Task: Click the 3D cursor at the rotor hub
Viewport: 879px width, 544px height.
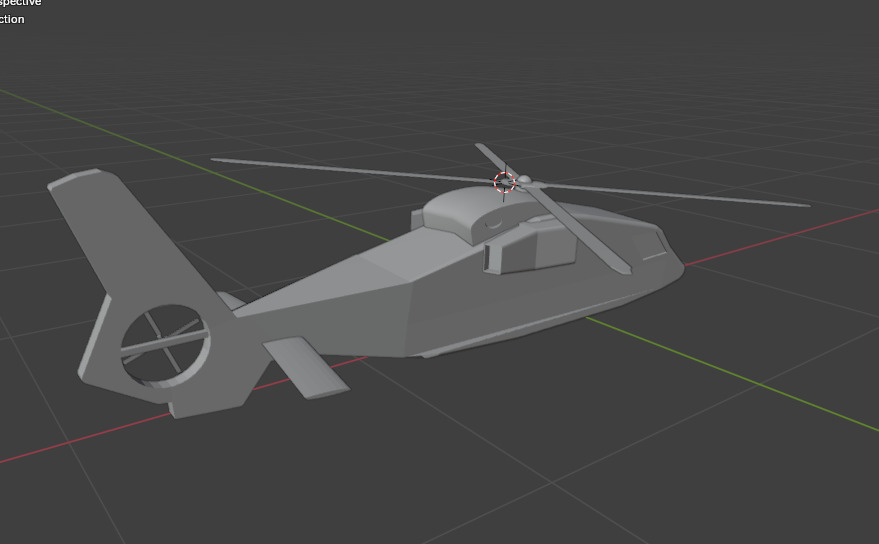Action: [x=504, y=182]
